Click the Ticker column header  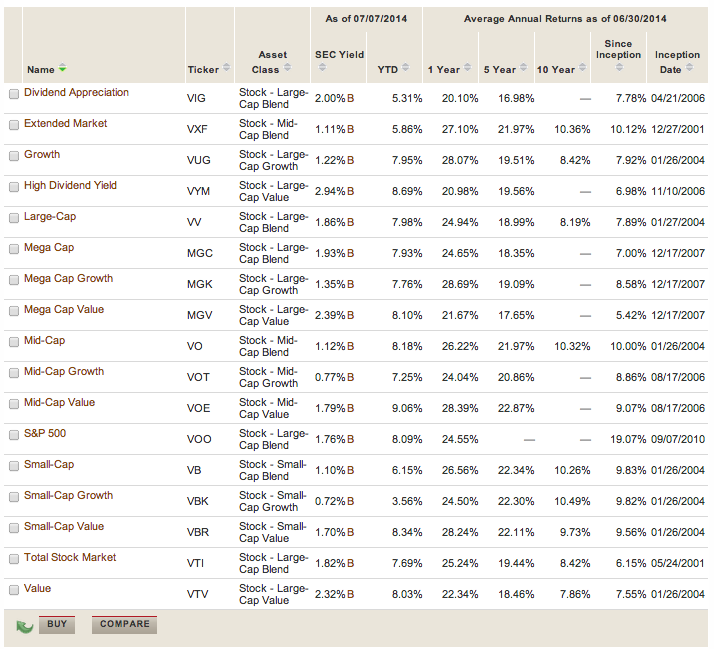click(203, 70)
